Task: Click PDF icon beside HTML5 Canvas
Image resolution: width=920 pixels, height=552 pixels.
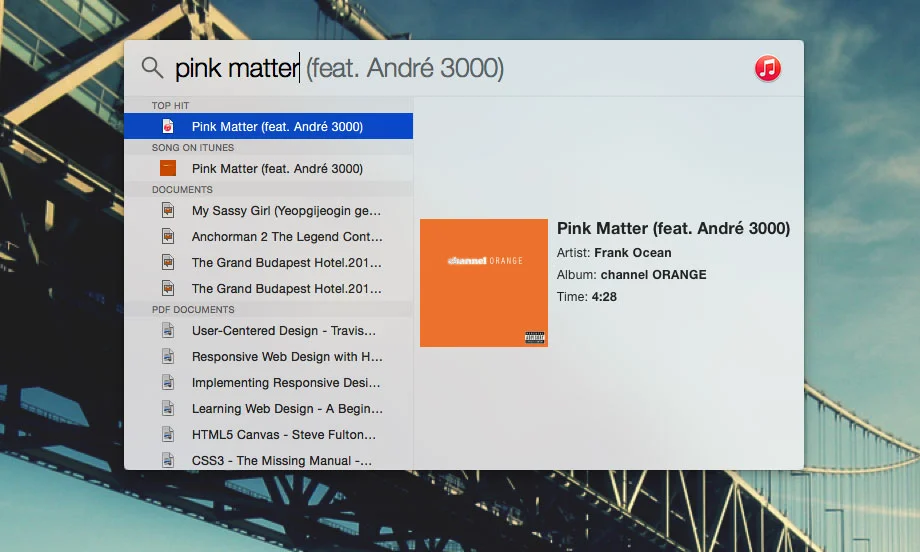Action: coord(168,434)
